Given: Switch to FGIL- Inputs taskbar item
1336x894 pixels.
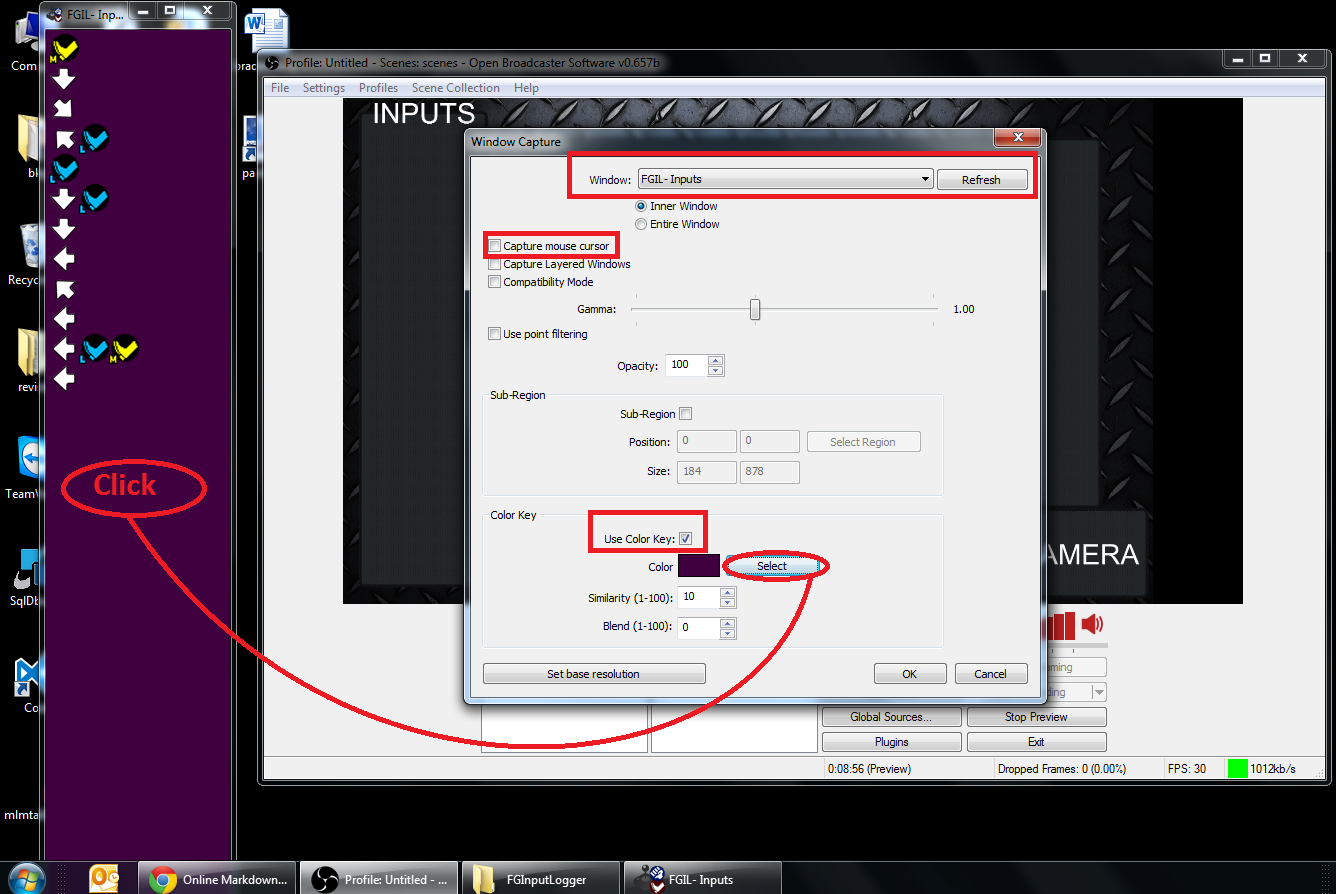Looking at the screenshot, I should (x=702, y=880).
